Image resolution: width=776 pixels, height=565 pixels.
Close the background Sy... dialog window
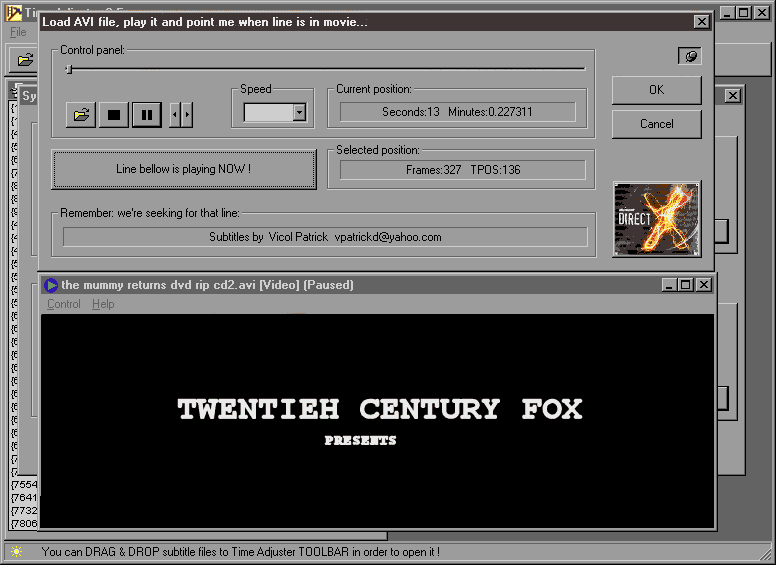point(732,95)
